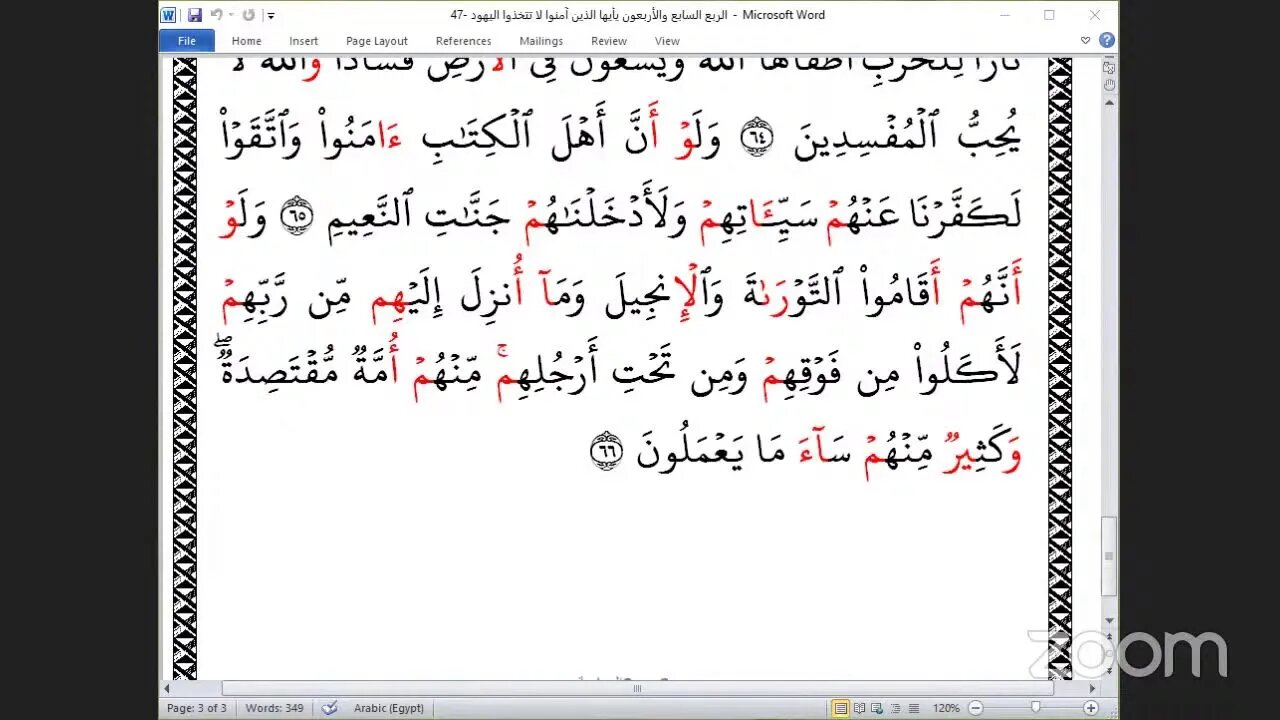This screenshot has width=1280, height=720.
Task: Open the Review tab
Action: [x=608, y=41]
